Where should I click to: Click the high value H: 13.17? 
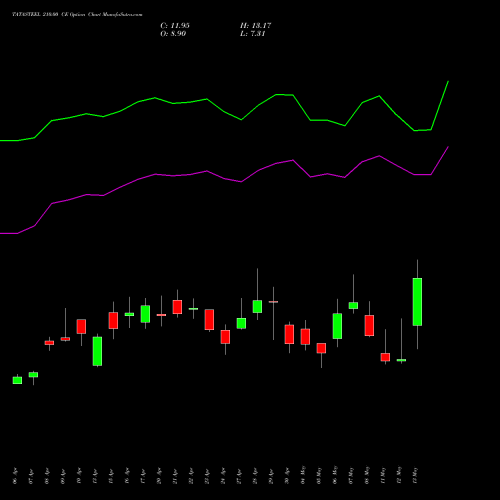pos(255,26)
